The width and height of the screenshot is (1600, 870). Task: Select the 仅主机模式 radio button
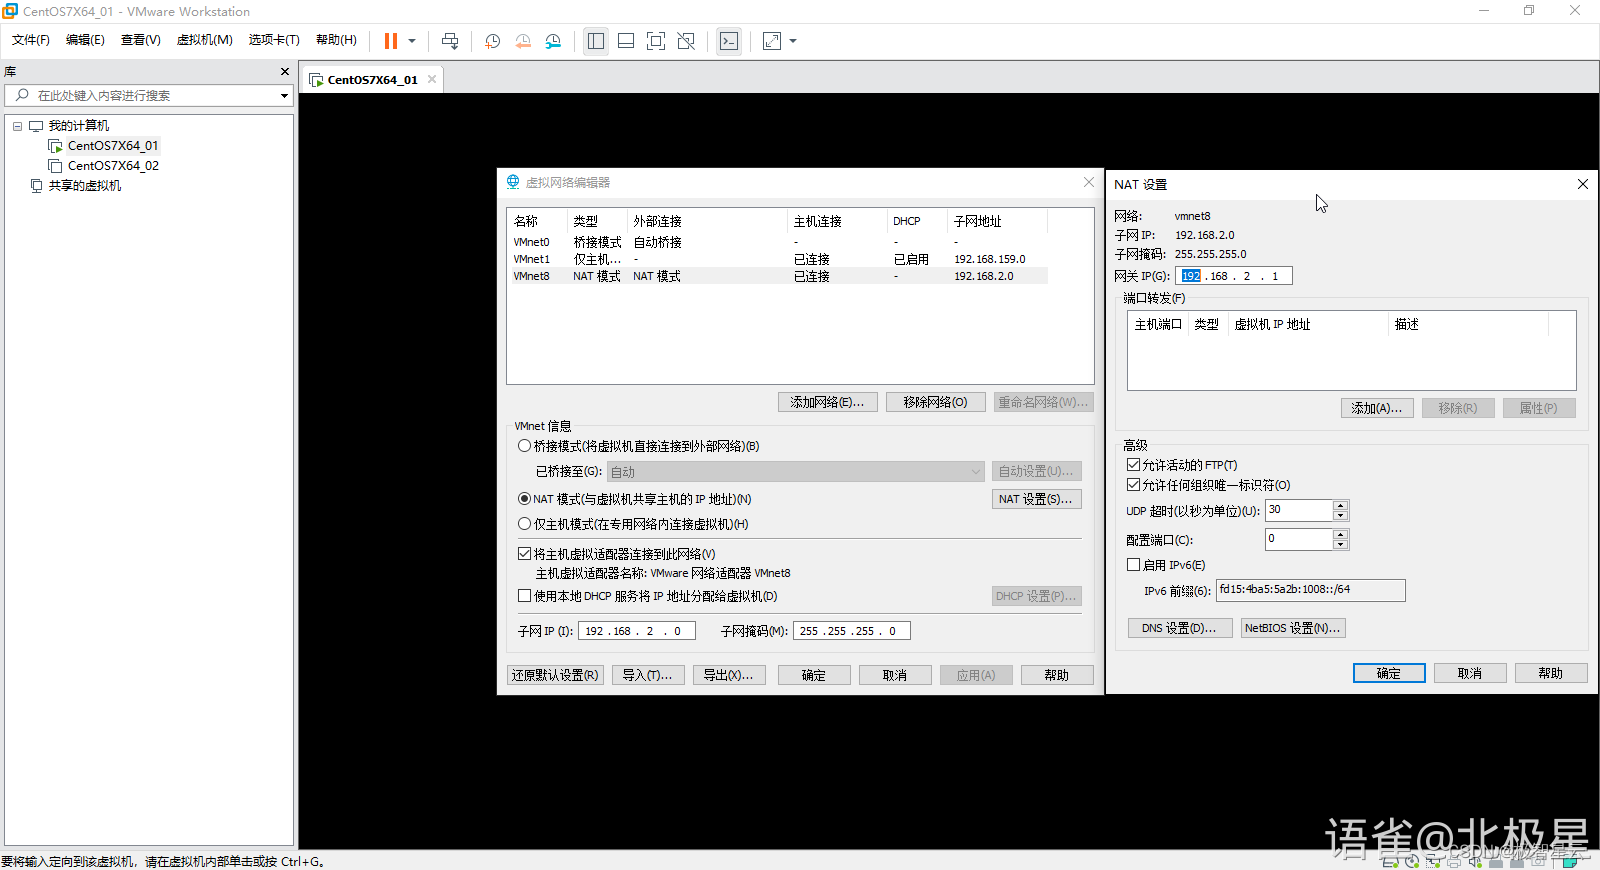[524, 524]
